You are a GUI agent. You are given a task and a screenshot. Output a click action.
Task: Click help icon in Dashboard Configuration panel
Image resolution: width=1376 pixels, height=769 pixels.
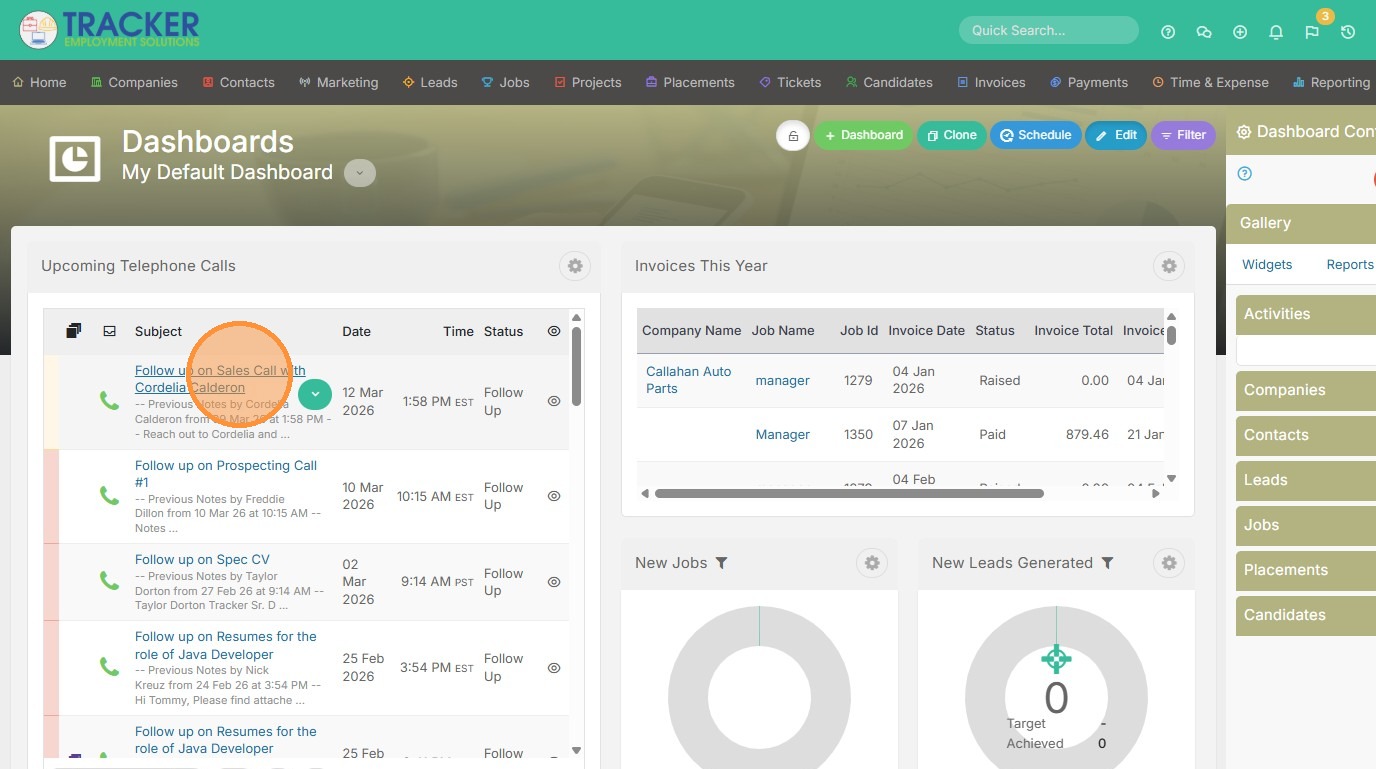1245,174
